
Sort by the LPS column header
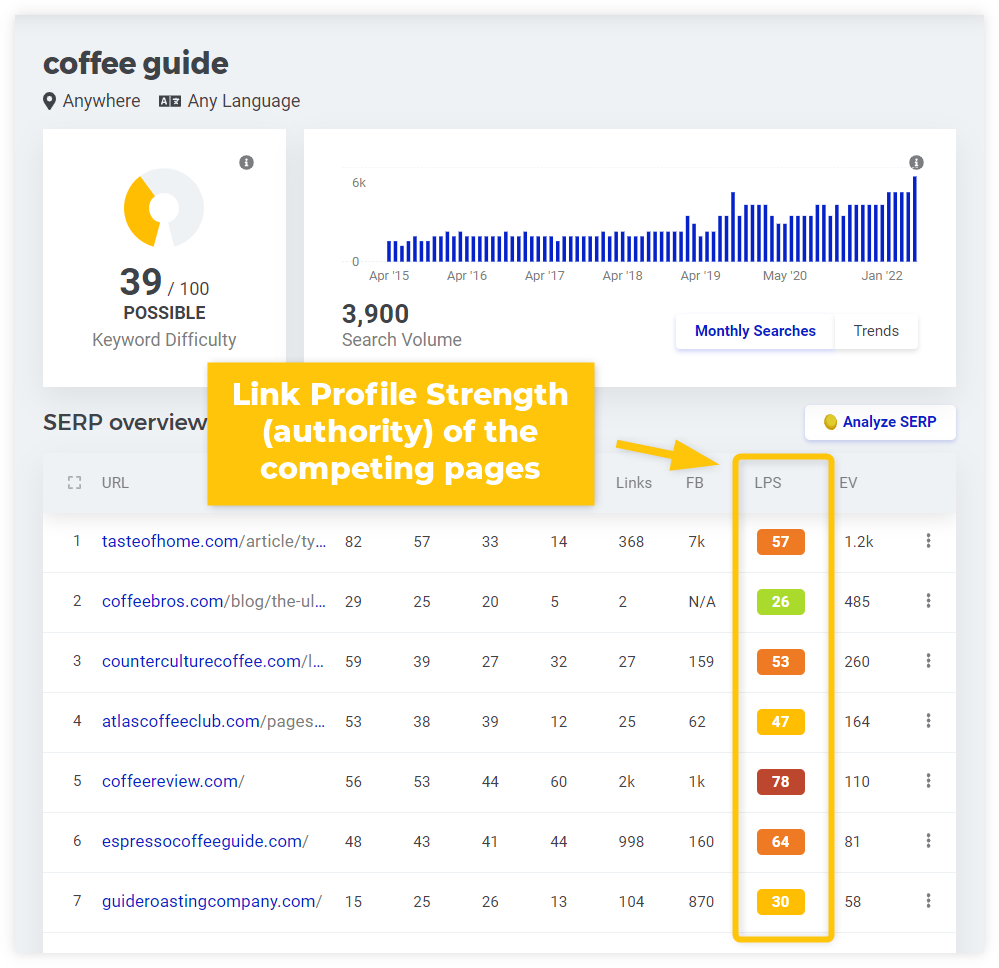click(x=768, y=482)
